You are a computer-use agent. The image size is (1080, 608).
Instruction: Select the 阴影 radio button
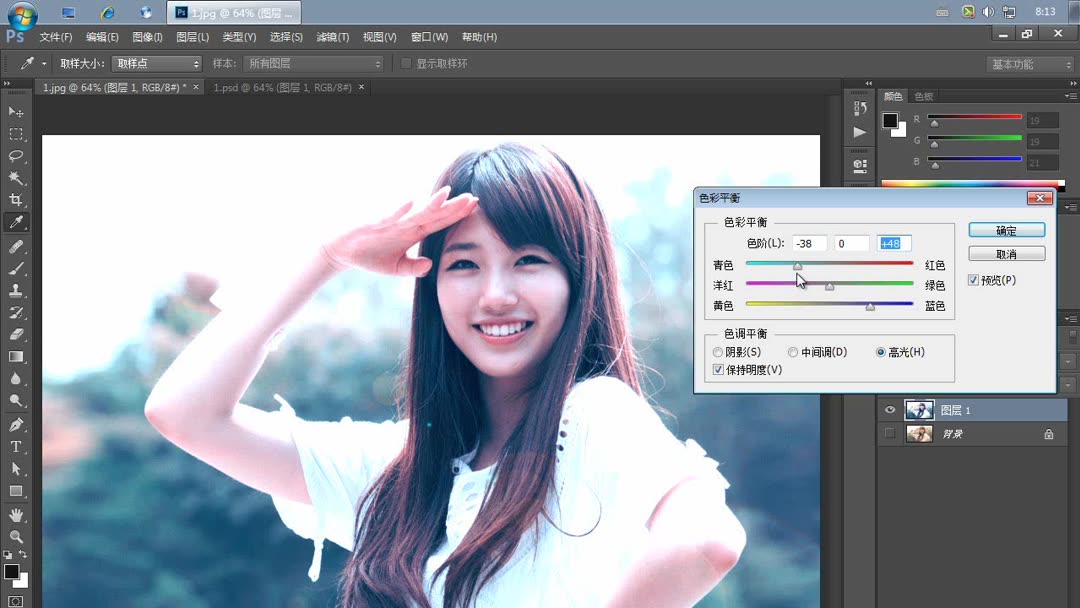[x=718, y=352]
